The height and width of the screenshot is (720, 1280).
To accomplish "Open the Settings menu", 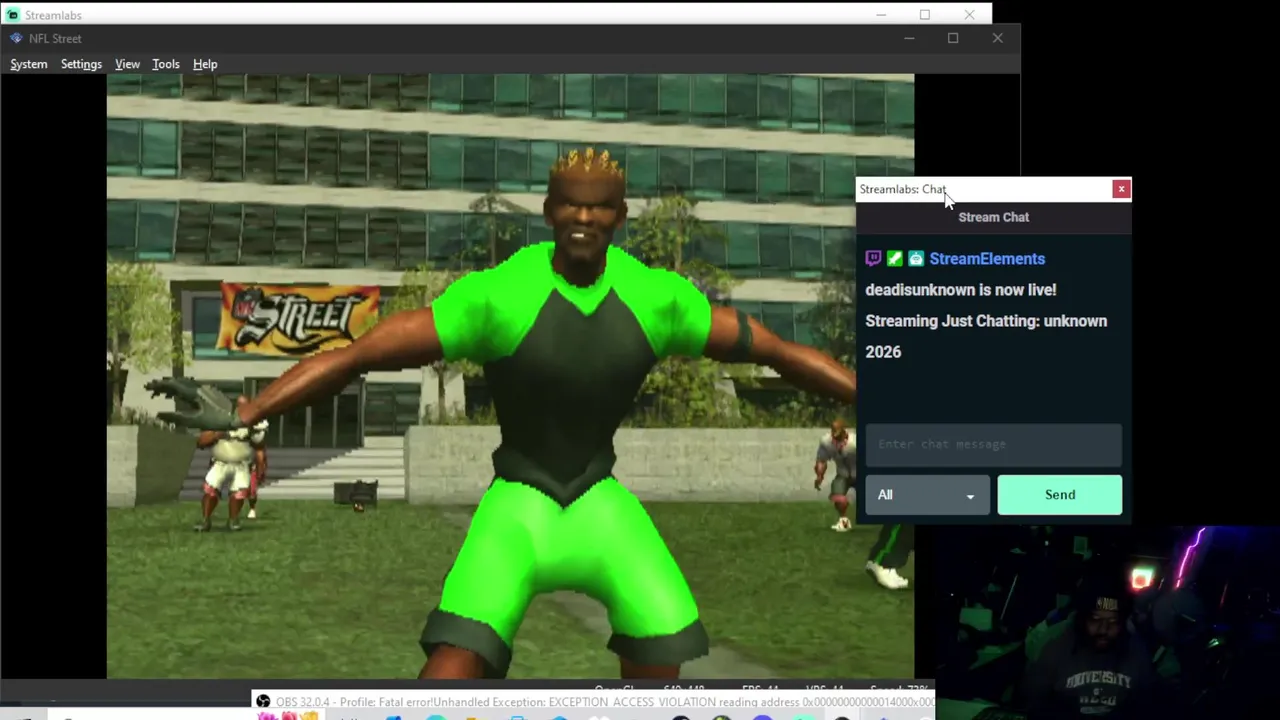I will pyautogui.click(x=81, y=64).
